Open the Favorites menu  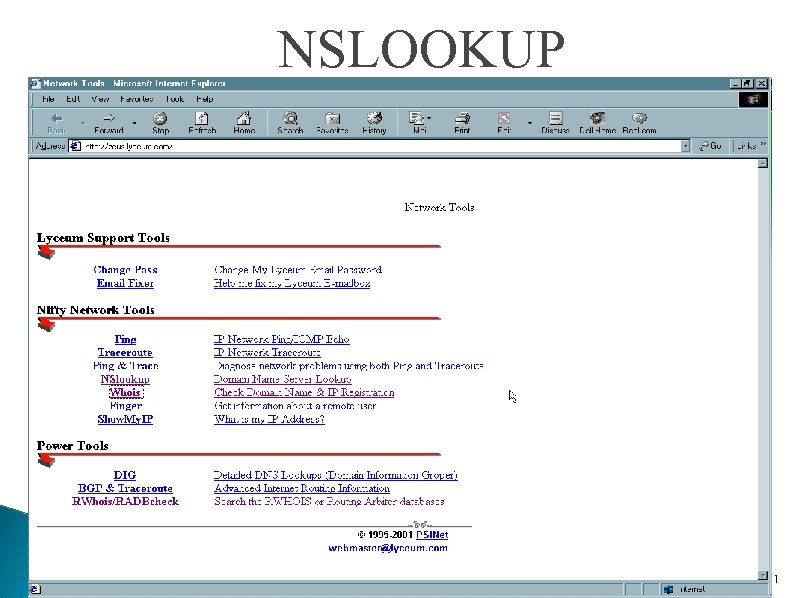coord(137,99)
